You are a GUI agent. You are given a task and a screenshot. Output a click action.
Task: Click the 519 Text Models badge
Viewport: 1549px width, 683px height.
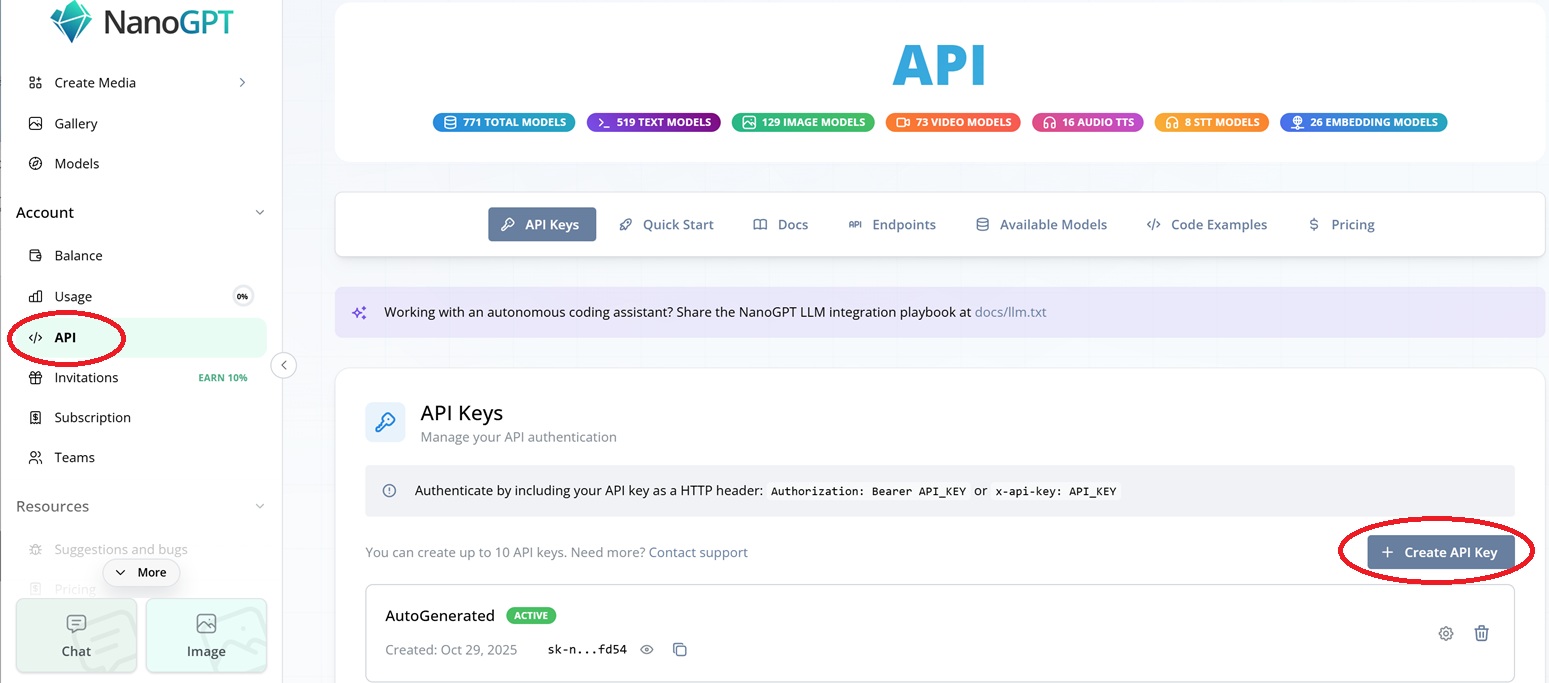[x=653, y=122]
